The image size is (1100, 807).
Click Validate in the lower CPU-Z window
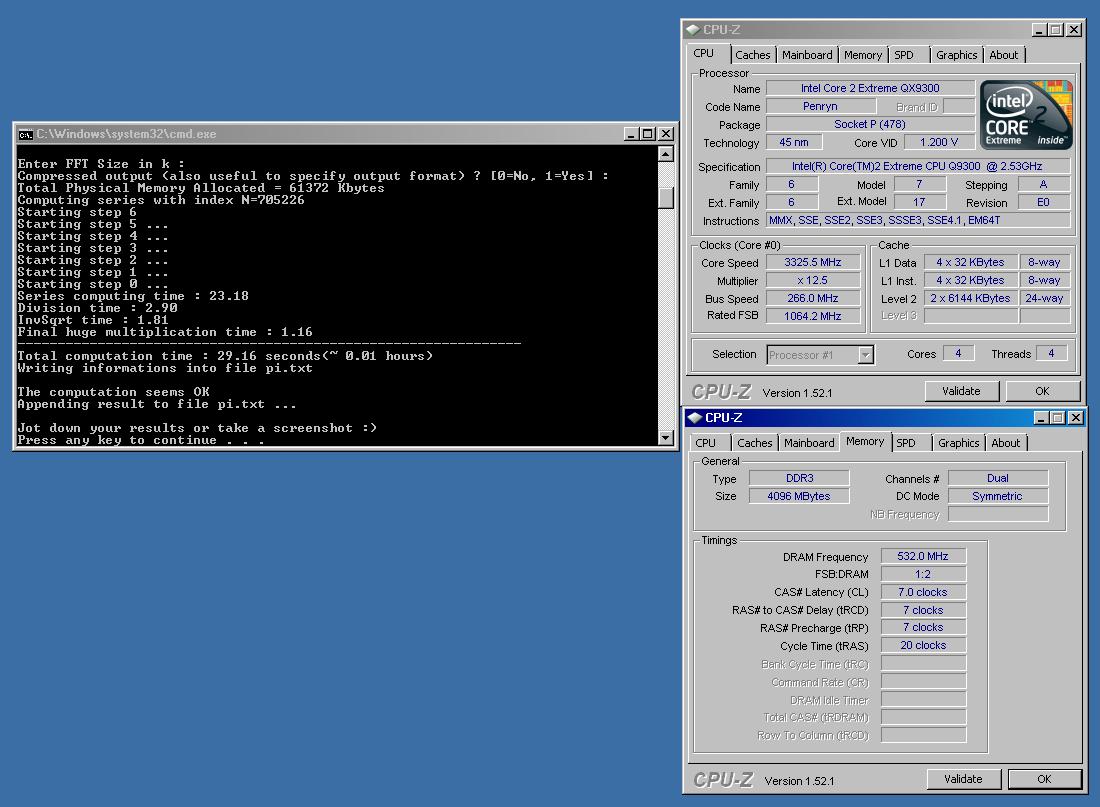pos(963,779)
